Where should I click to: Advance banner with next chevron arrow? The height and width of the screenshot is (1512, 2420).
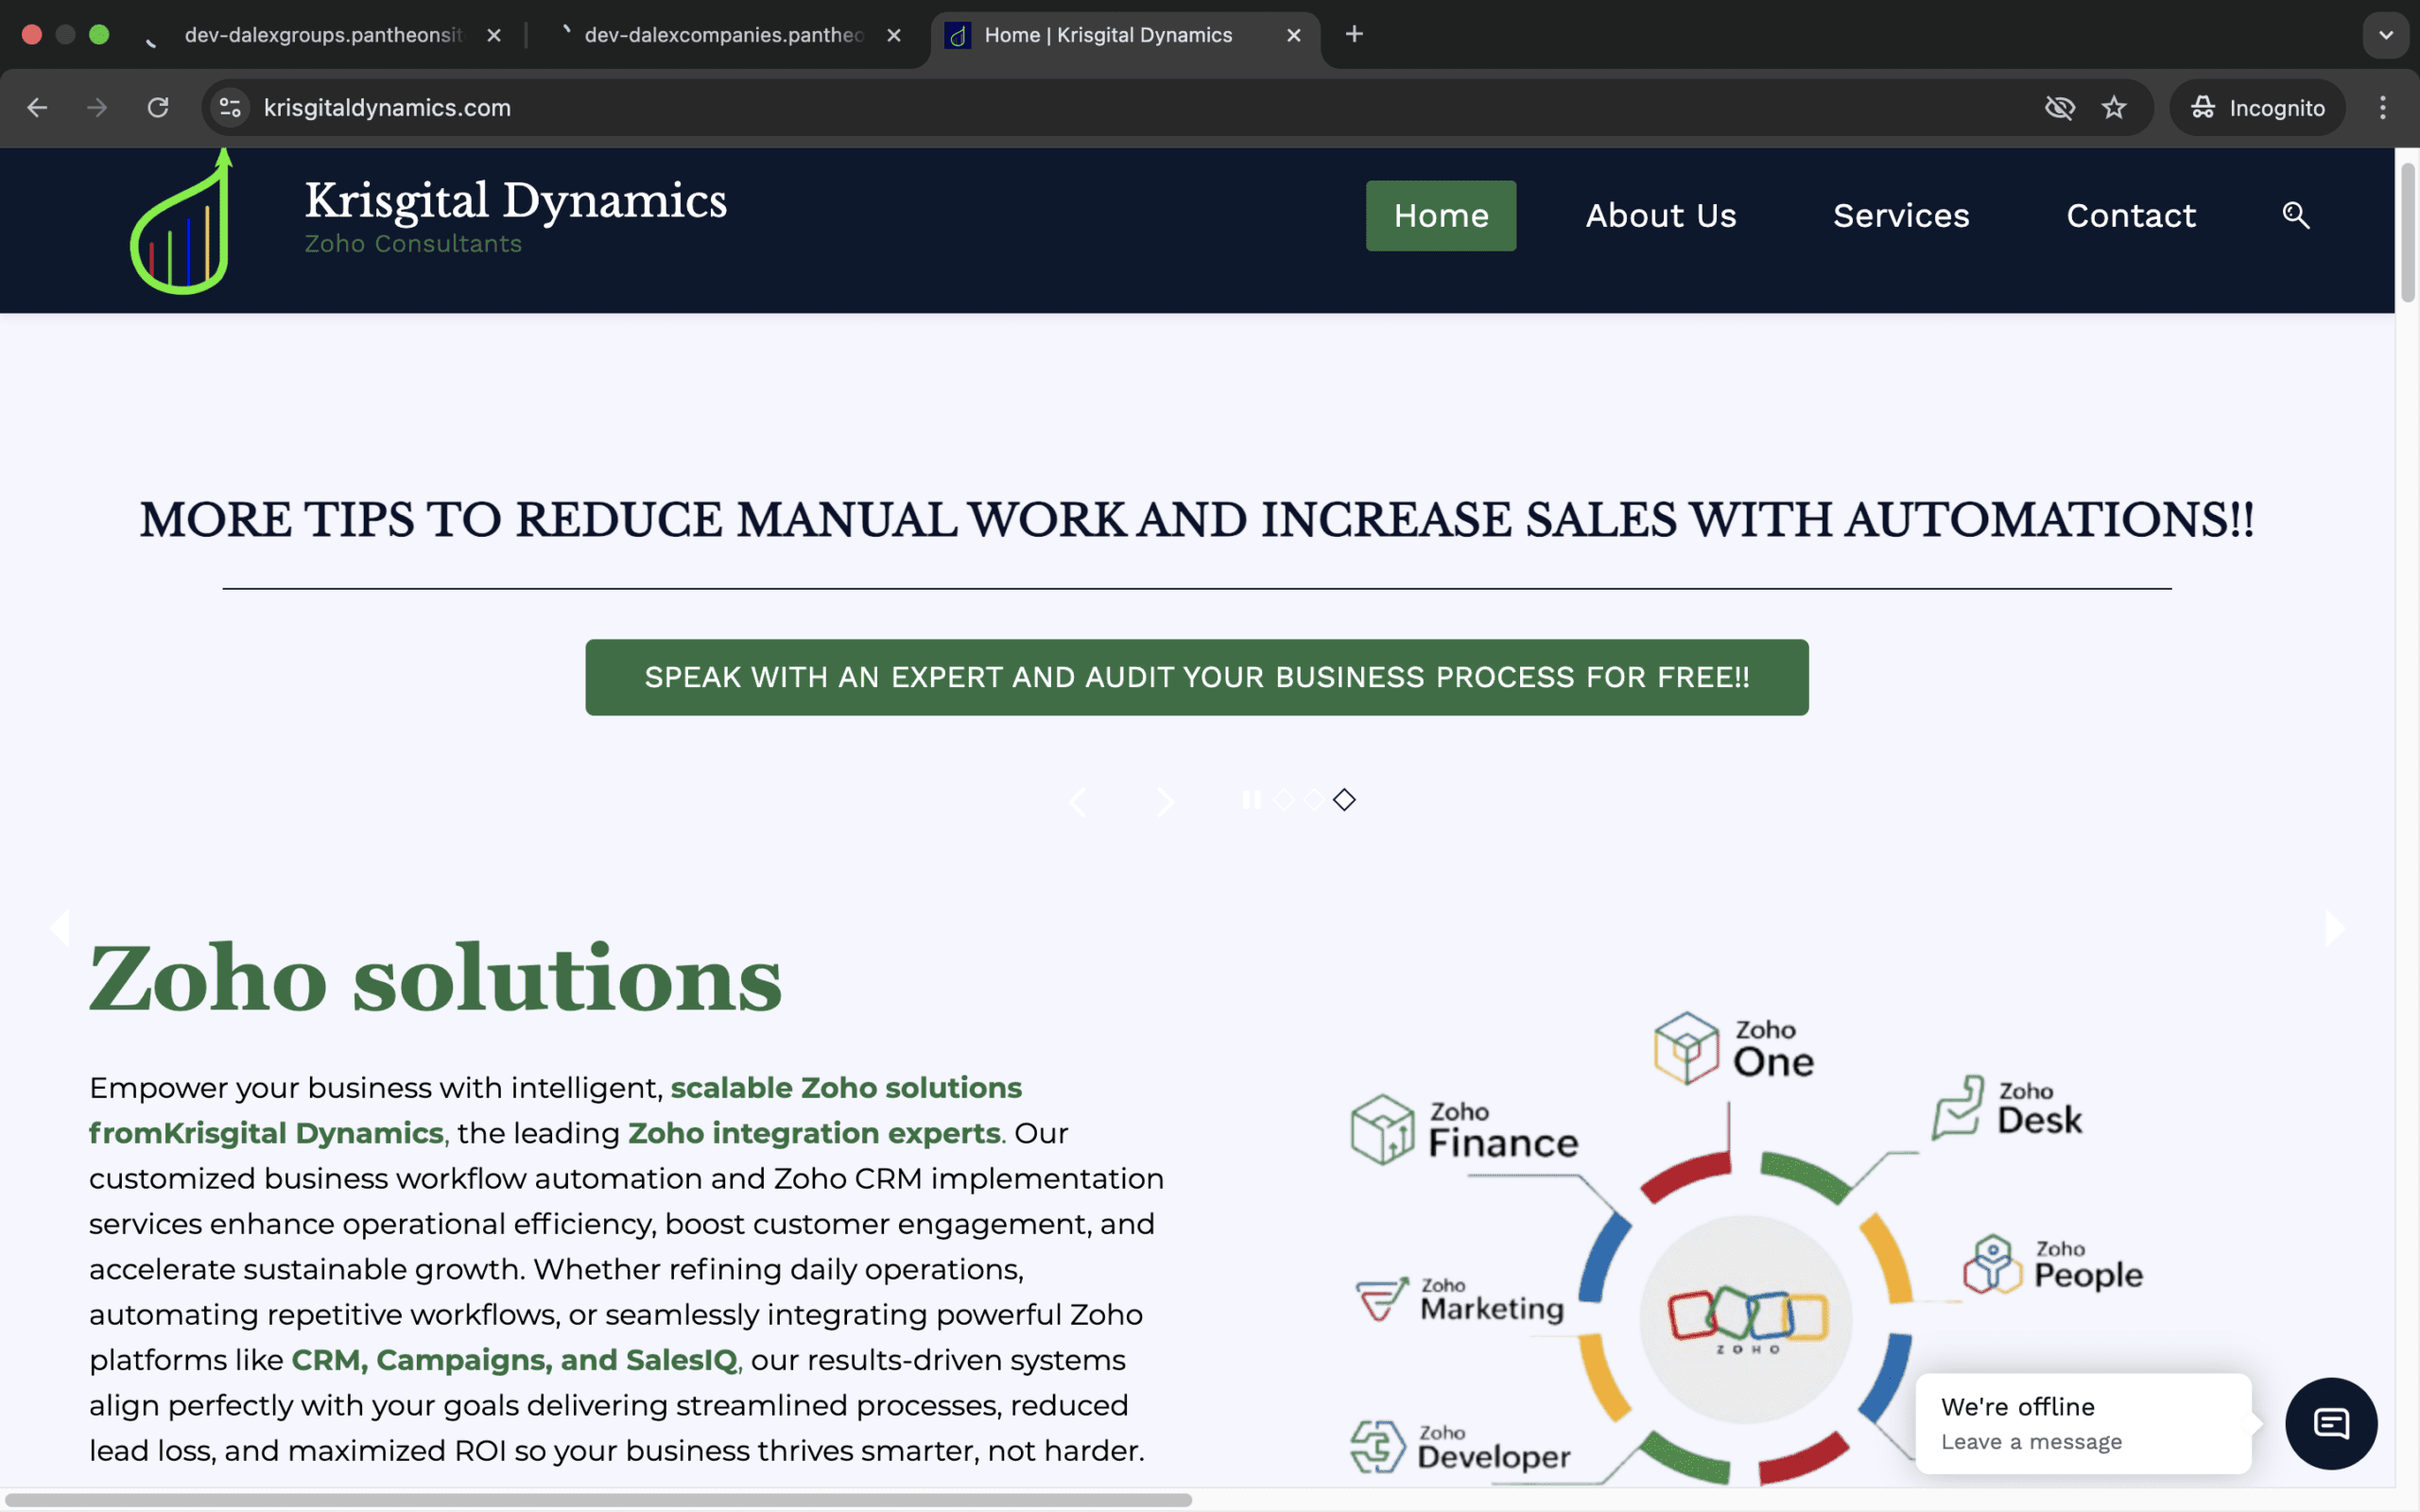1166,802
